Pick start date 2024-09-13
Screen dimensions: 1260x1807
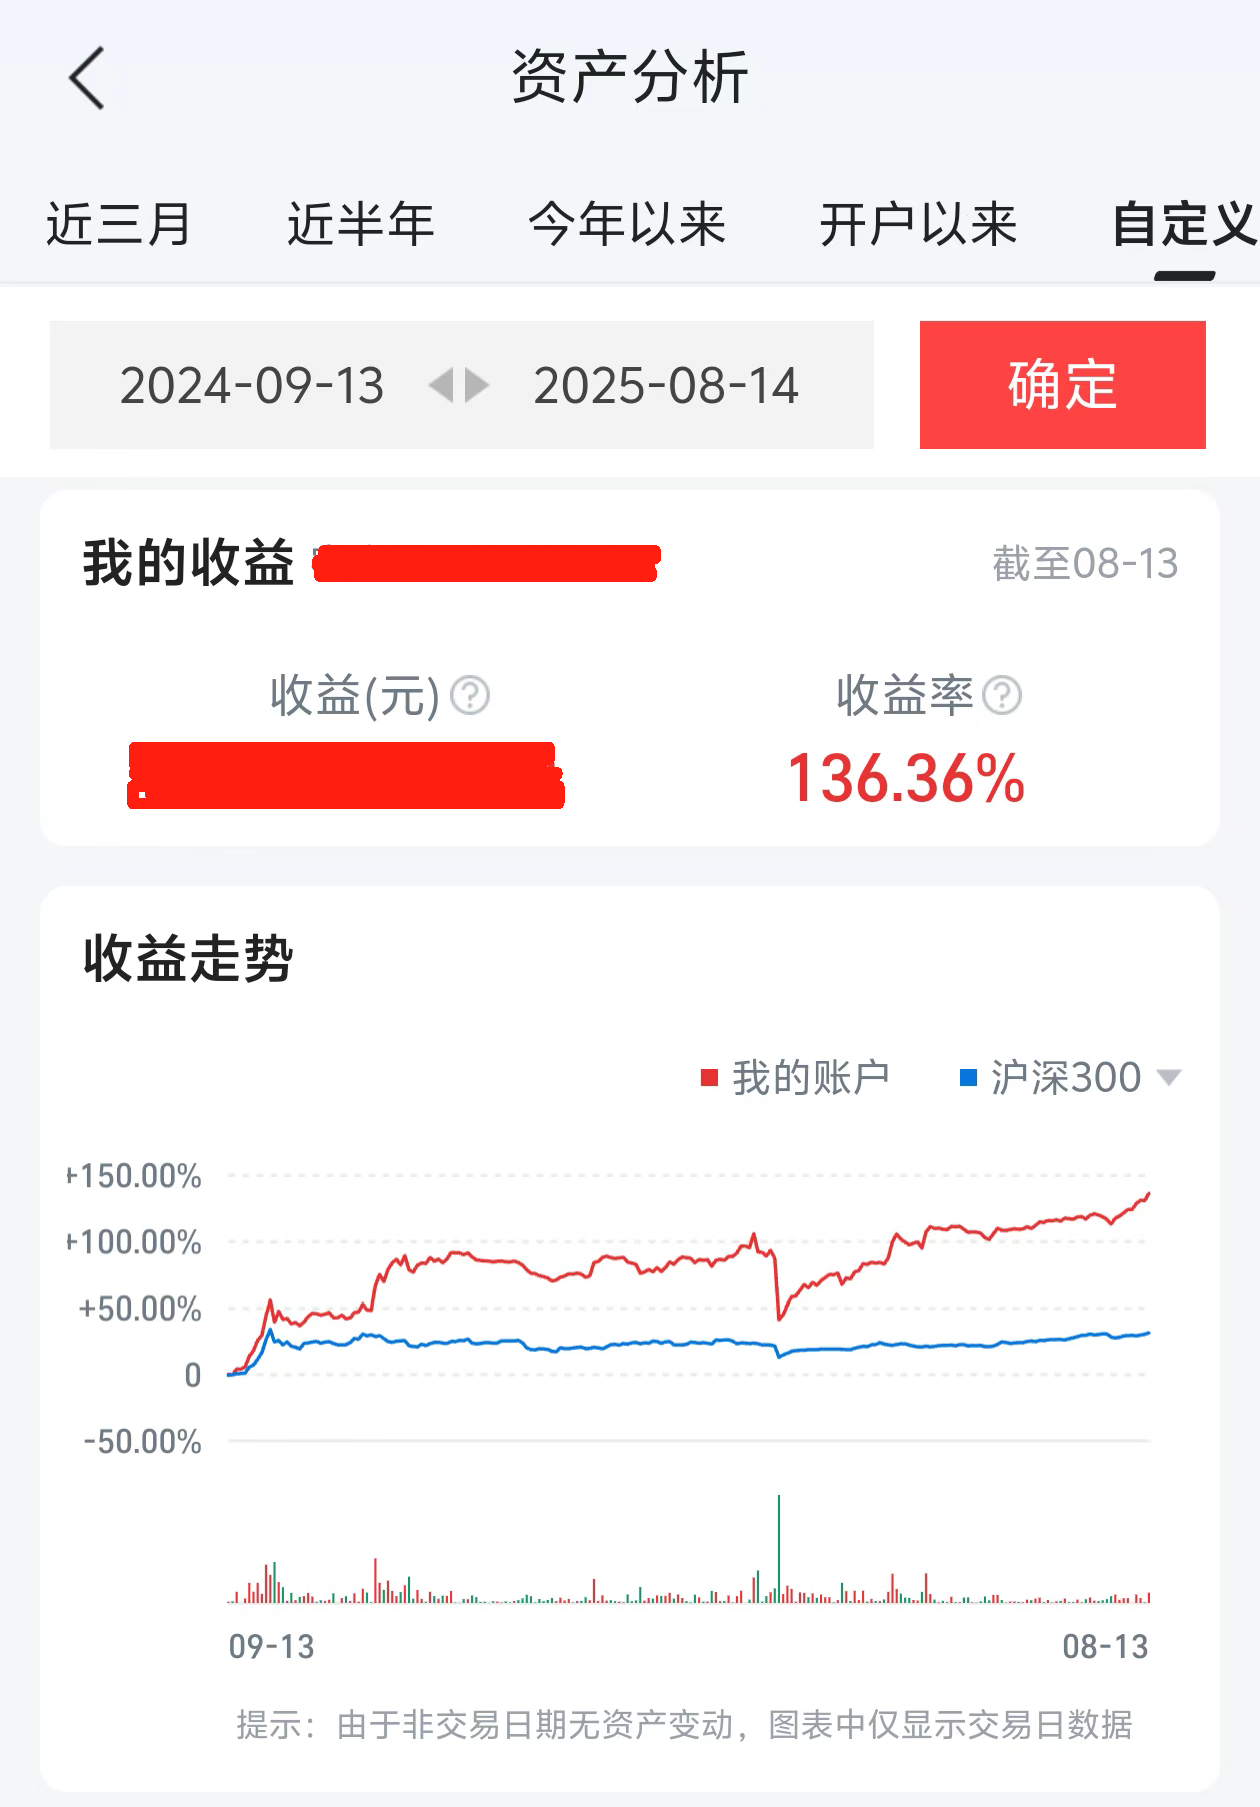[x=252, y=386]
